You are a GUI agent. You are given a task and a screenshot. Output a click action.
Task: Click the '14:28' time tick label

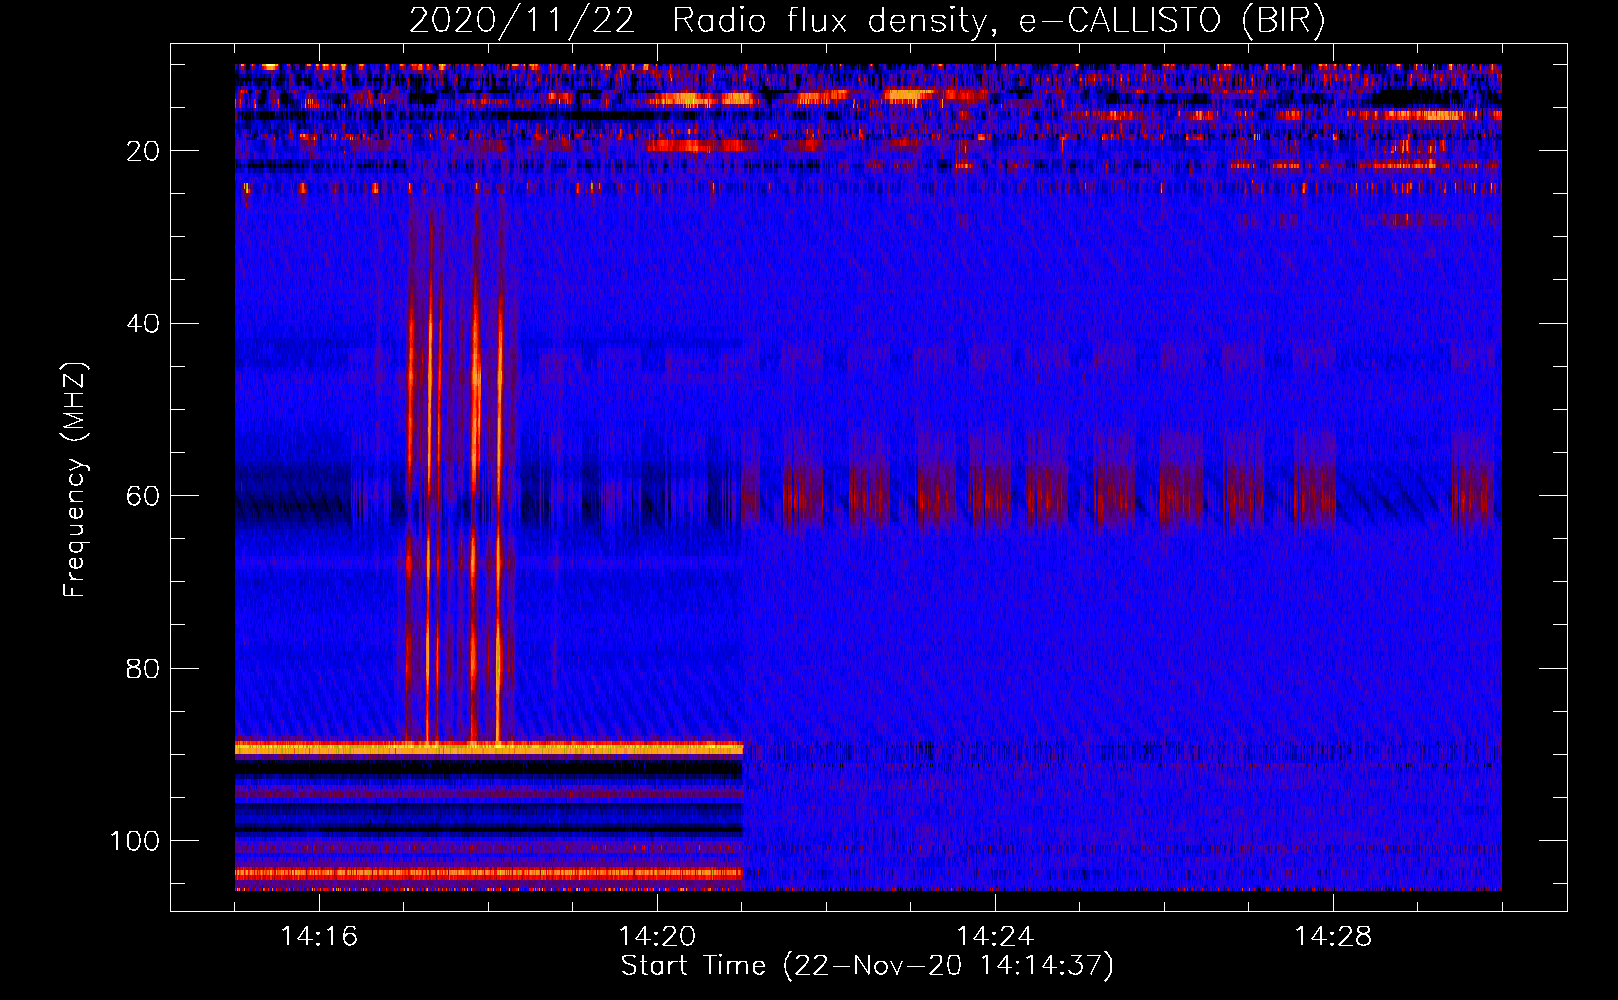click(x=1333, y=937)
